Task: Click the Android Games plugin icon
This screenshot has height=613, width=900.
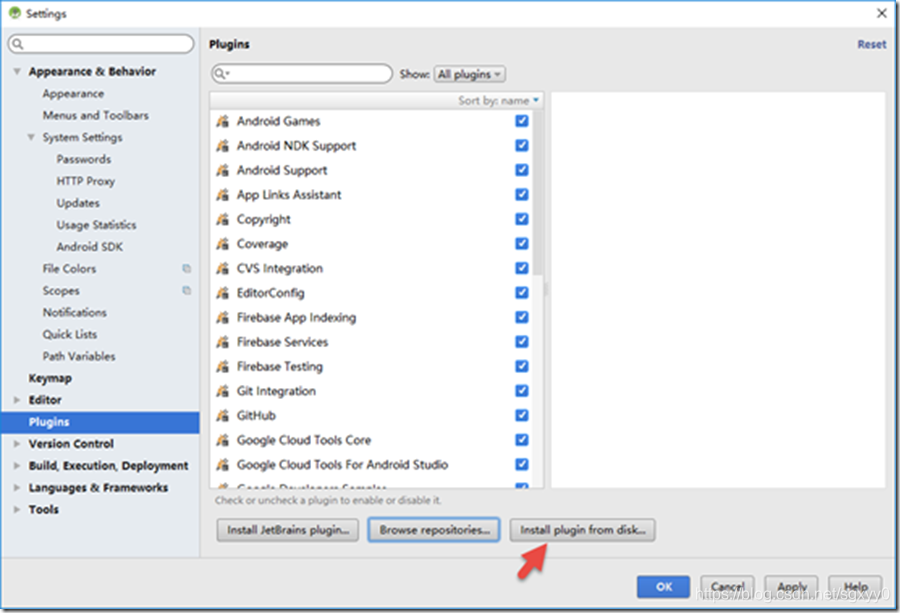Action: (x=223, y=121)
